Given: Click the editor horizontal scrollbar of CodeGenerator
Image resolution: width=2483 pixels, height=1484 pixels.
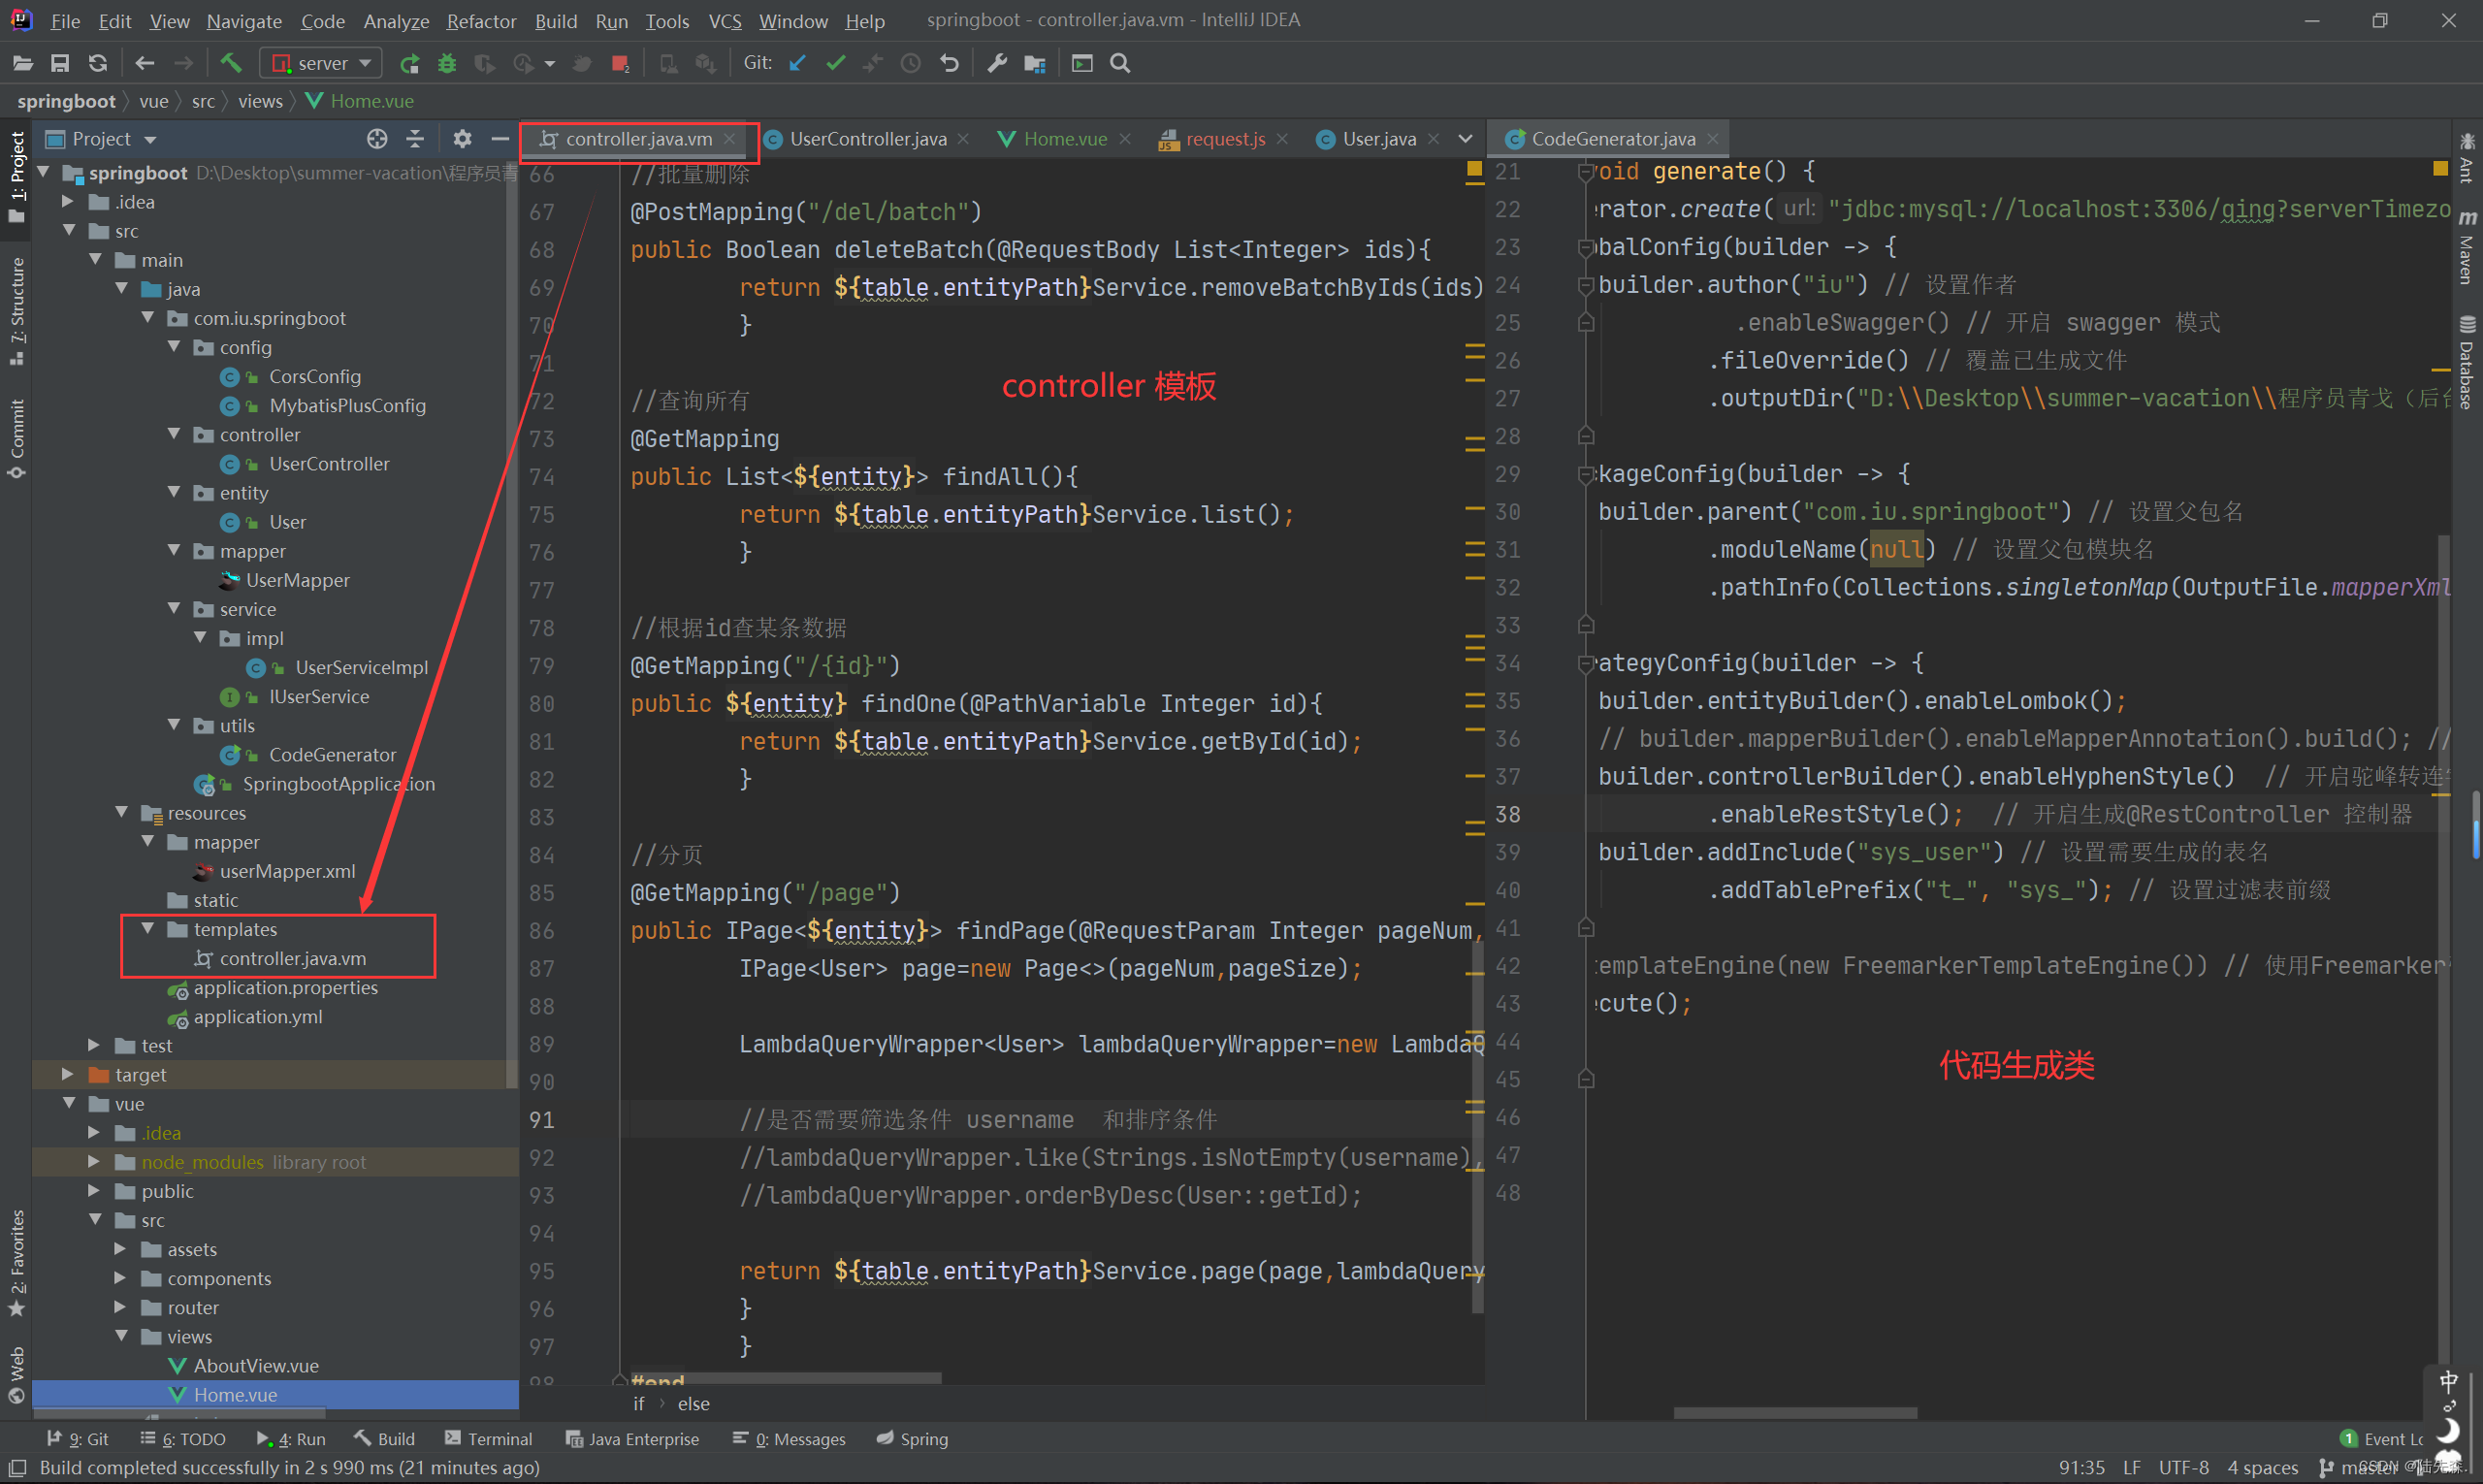Looking at the screenshot, I should tap(1795, 1413).
